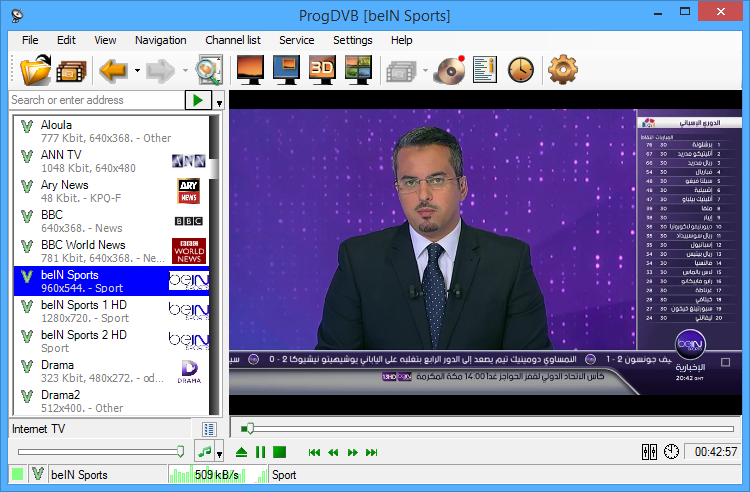Skip to previous with double-bar rewind
The image size is (750, 492).
point(314,452)
